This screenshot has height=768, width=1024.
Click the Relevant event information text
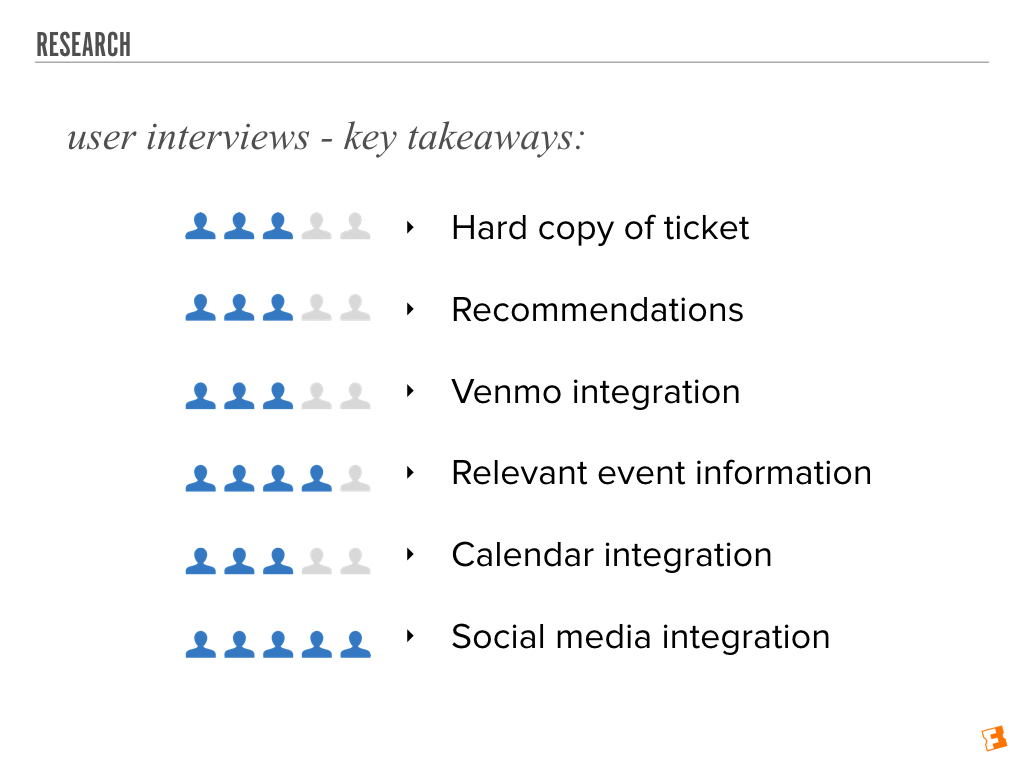coord(662,473)
